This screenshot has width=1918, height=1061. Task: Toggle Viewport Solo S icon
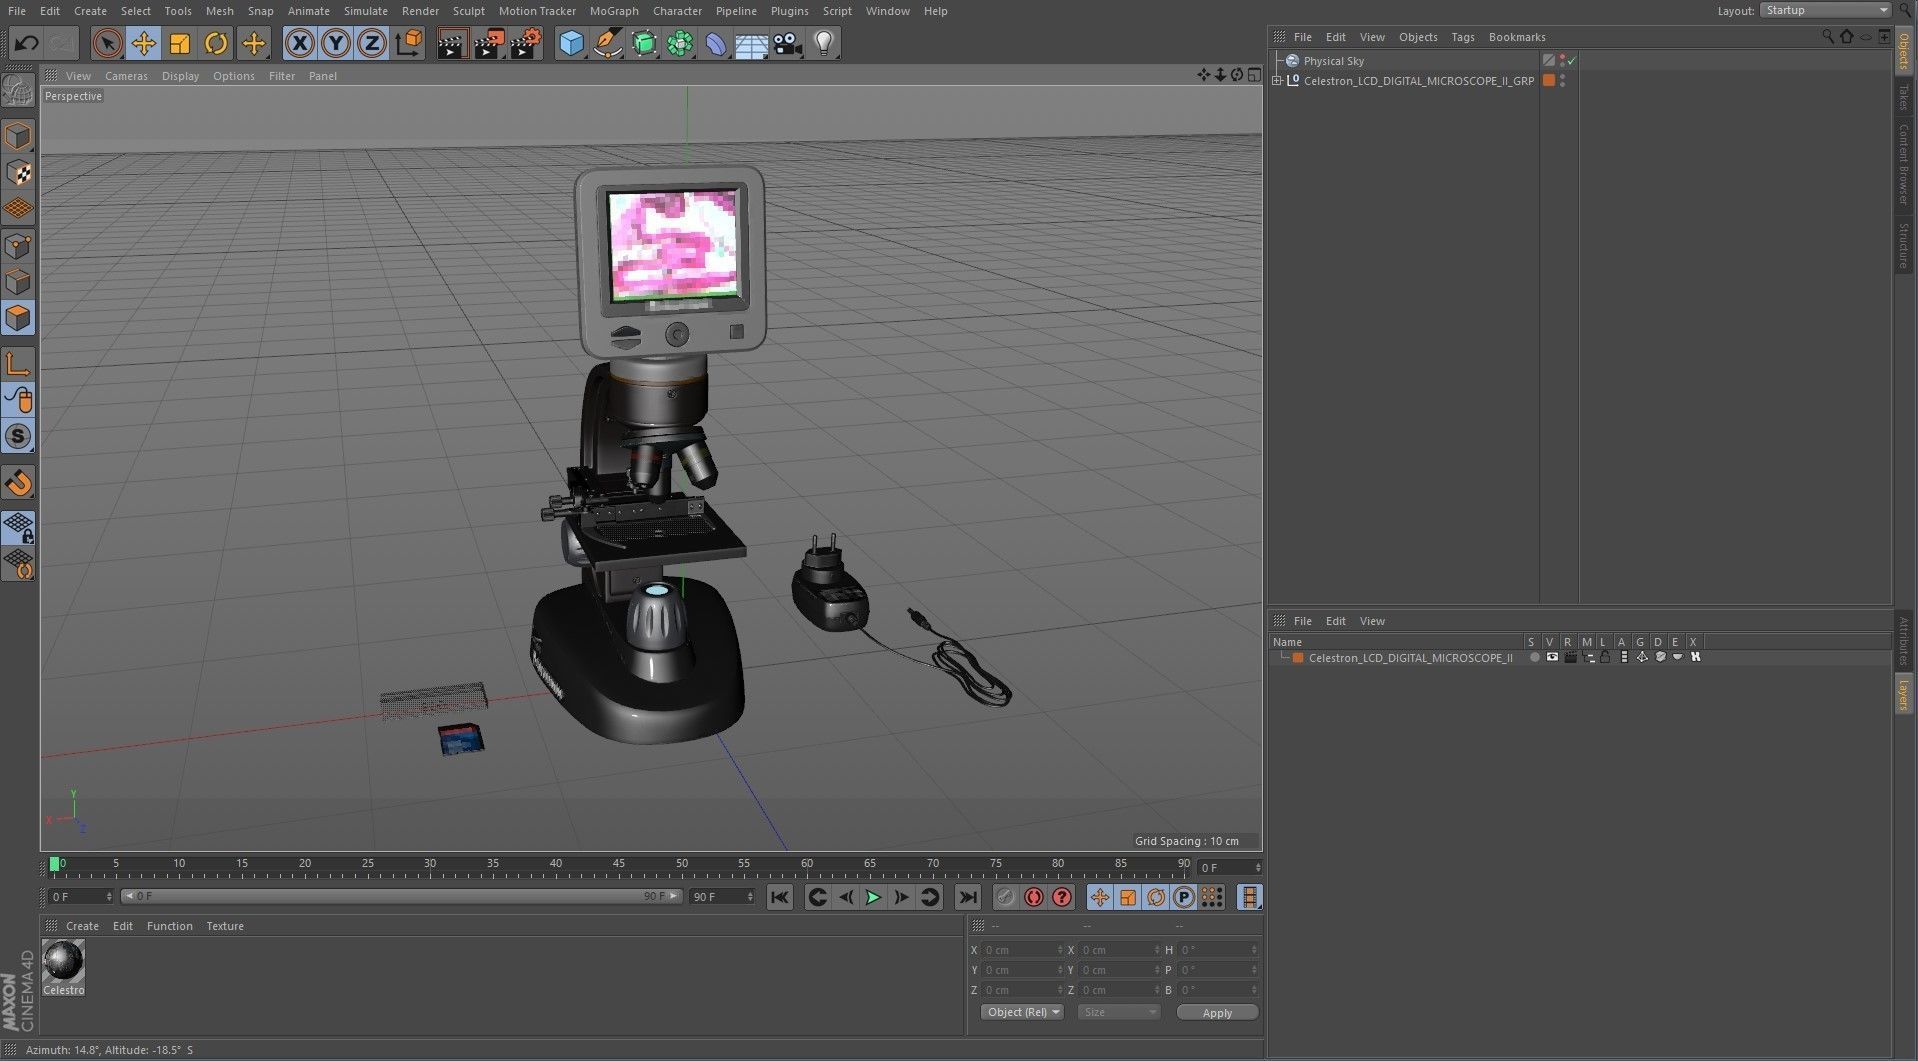[x=18, y=437]
